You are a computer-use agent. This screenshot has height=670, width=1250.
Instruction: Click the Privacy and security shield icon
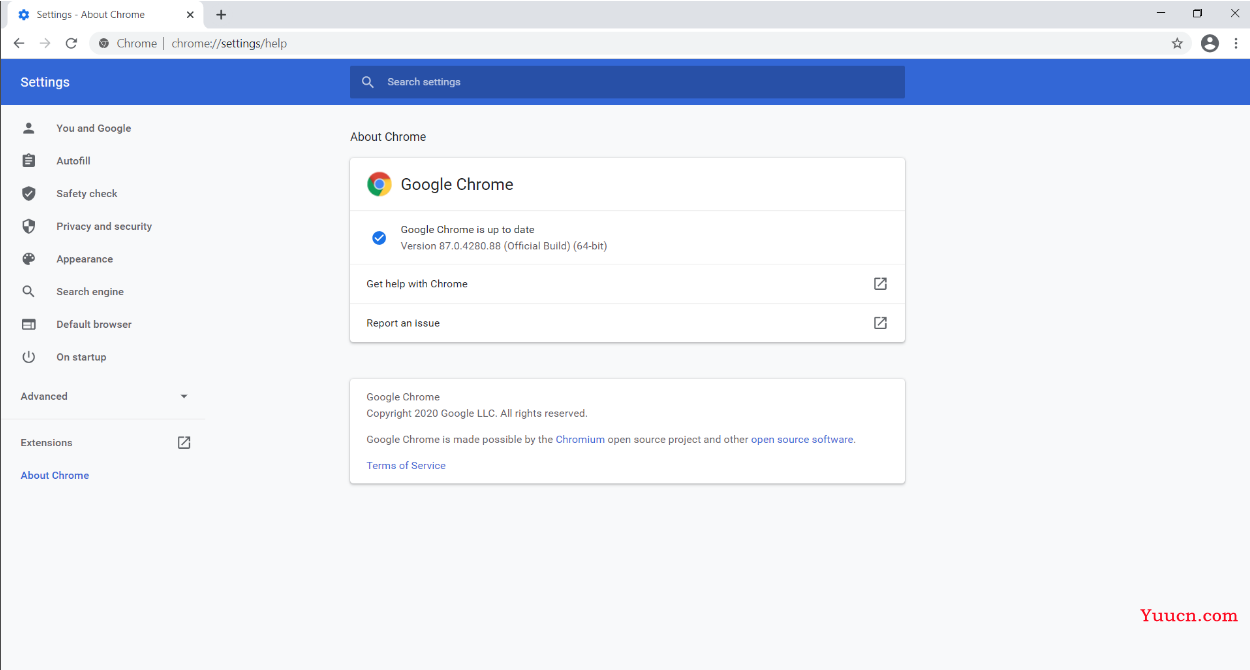click(29, 226)
